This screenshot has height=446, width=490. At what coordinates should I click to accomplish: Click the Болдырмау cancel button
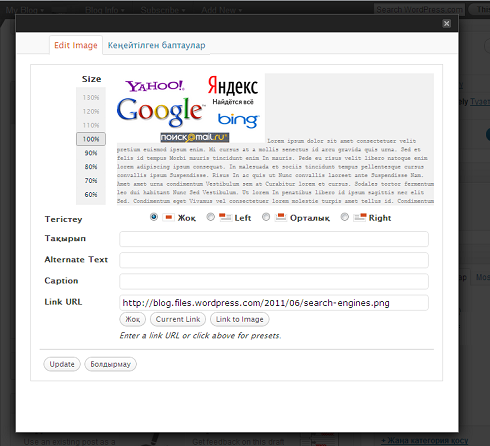click(110, 364)
